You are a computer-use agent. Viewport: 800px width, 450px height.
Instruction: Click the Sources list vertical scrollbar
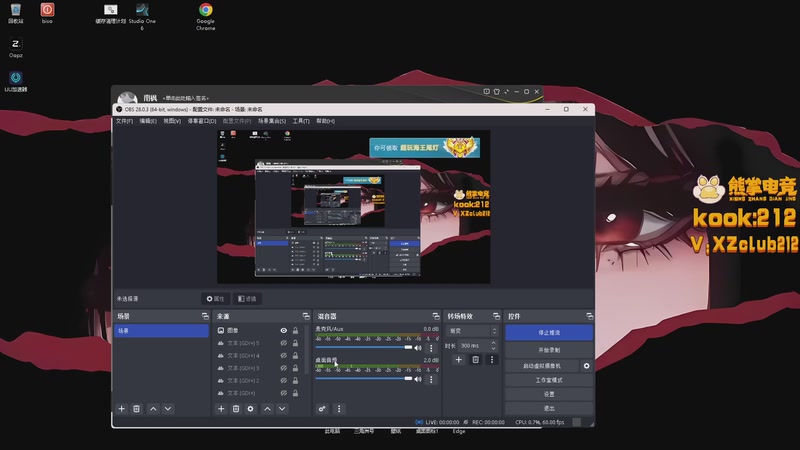click(306, 349)
